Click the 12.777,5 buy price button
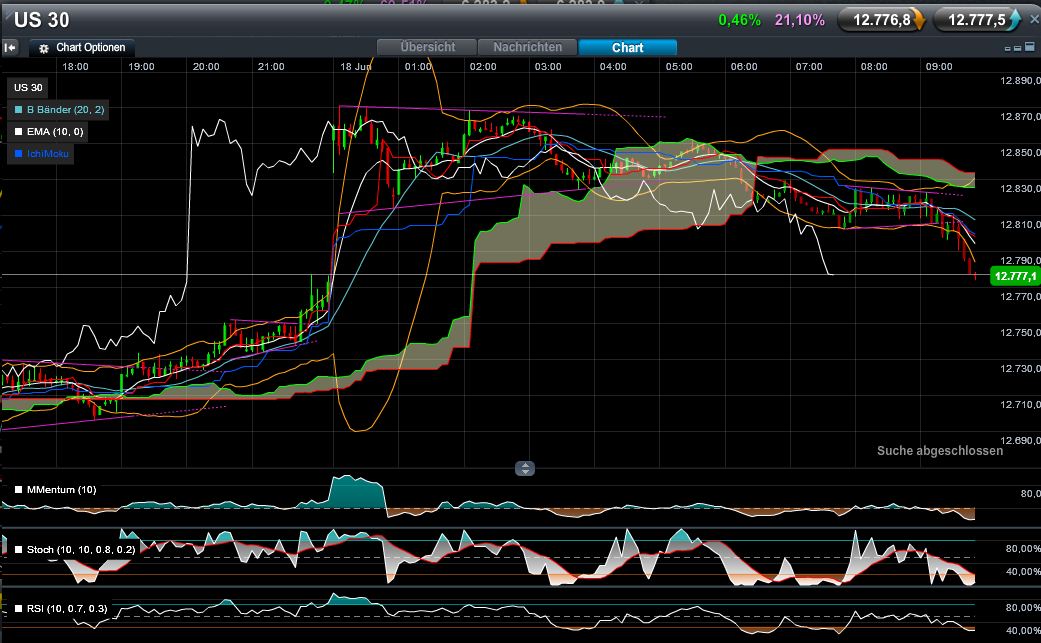 click(977, 20)
